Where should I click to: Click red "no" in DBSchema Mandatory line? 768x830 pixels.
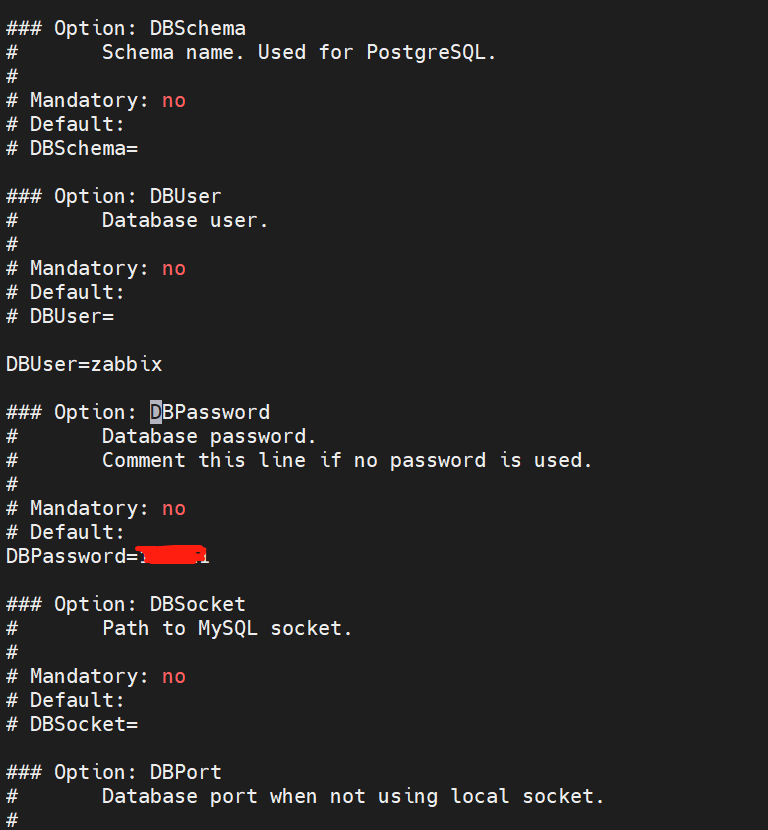tap(173, 100)
